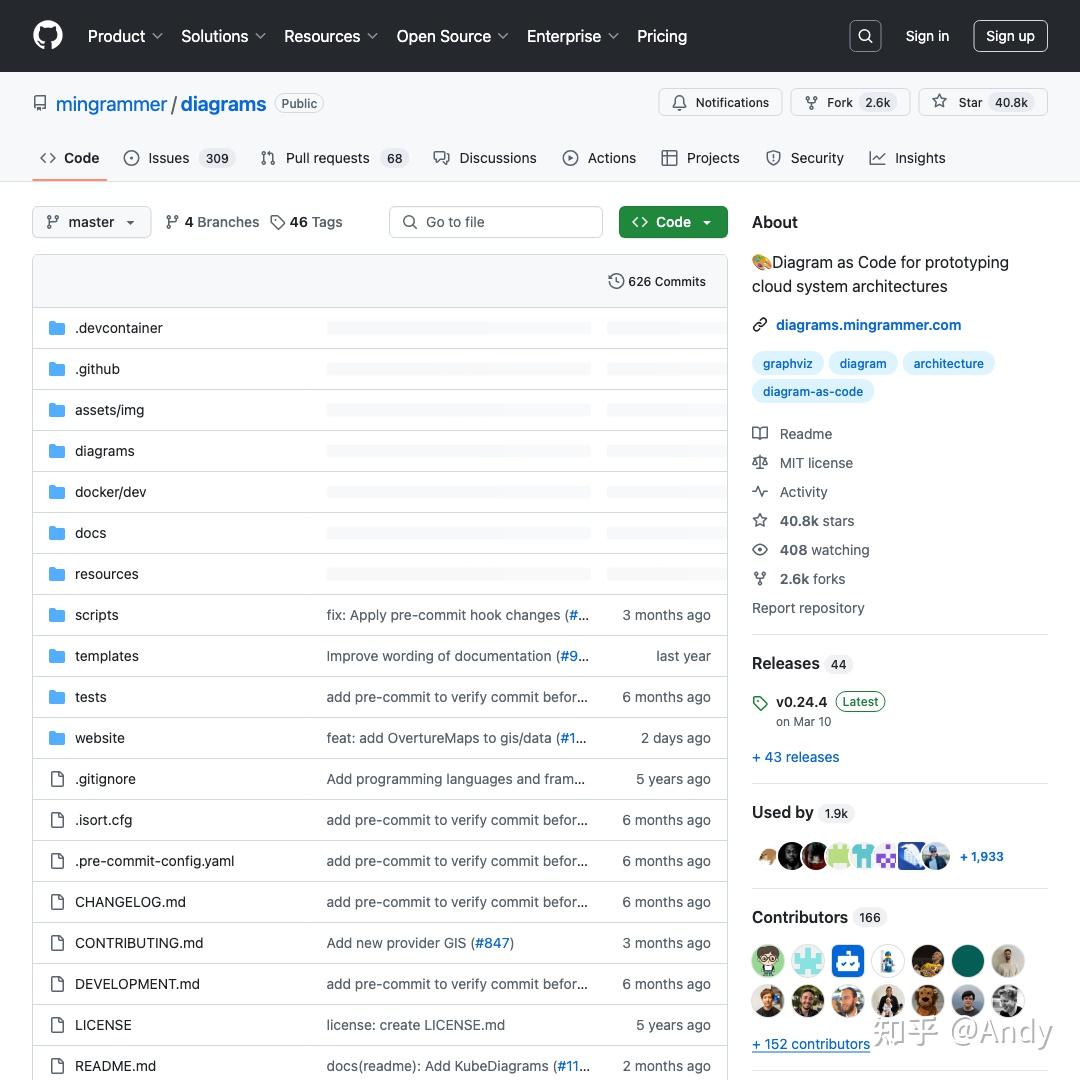The height and width of the screenshot is (1080, 1080).
Task: Click the graphviz topic tag
Action: click(787, 363)
